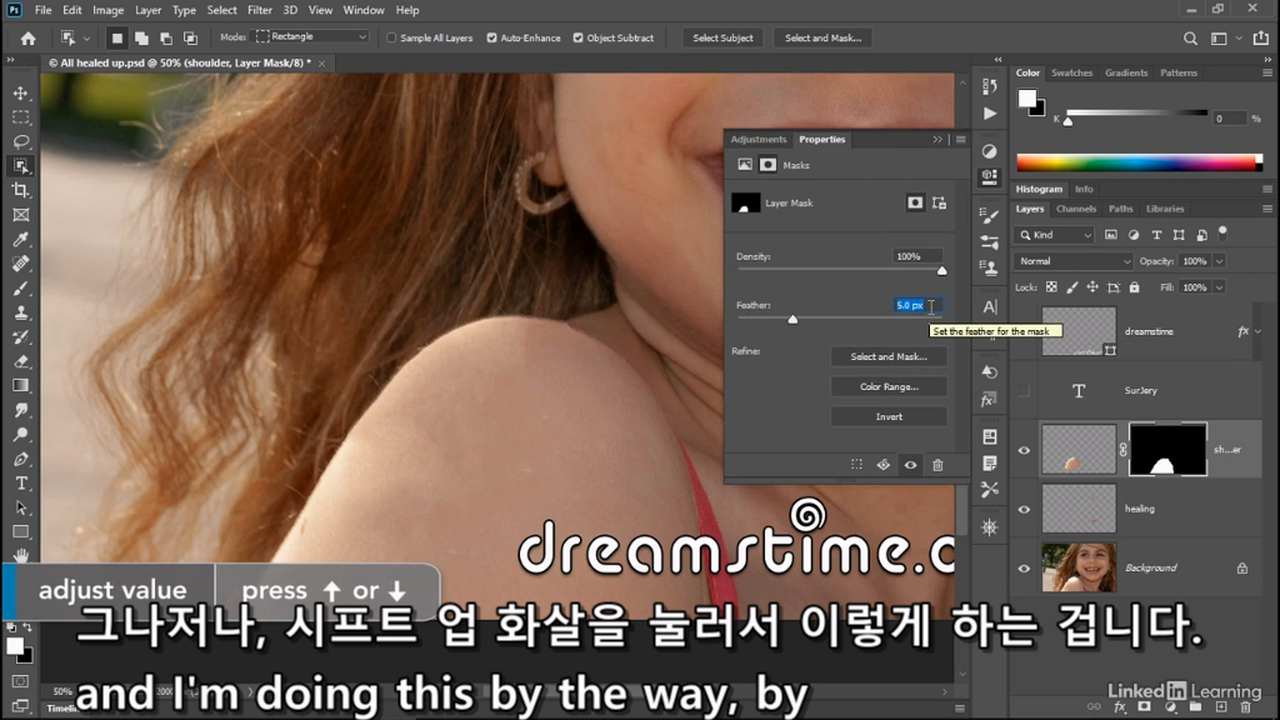Open the Mode Rectangle dropdown
This screenshot has width=1280, height=720.
(312, 37)
